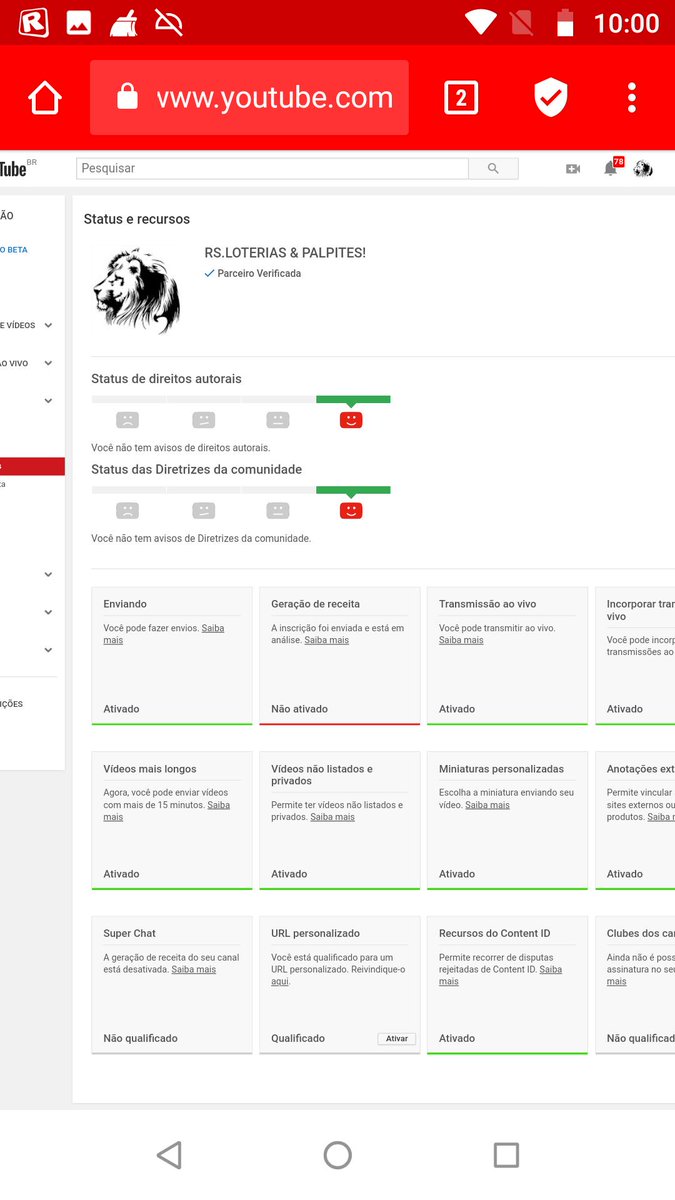Click the Status e recursos heading
This screenshot has height=1200, width=675.
pyautogui.click(x=137, y=219)
